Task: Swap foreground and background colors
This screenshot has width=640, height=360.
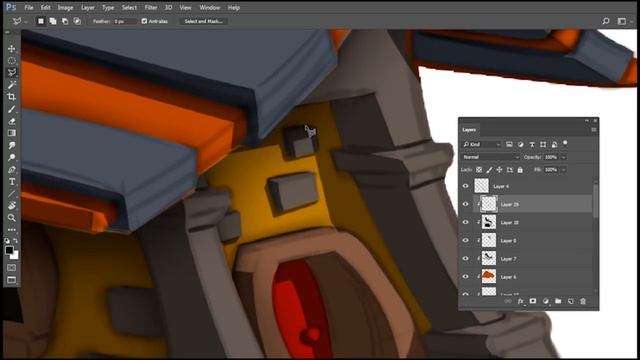Action: (x=16, y=241)
